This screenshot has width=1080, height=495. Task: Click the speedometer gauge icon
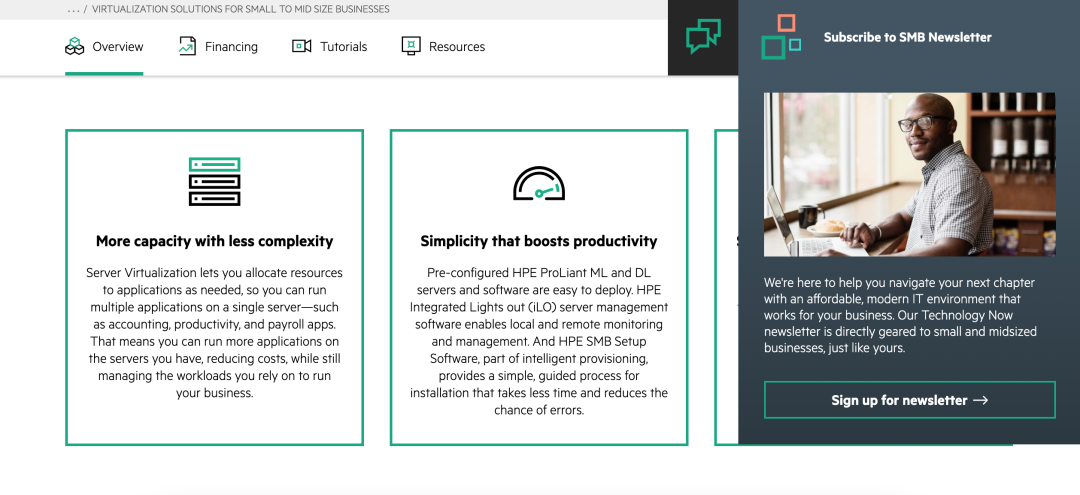(539, 183)
